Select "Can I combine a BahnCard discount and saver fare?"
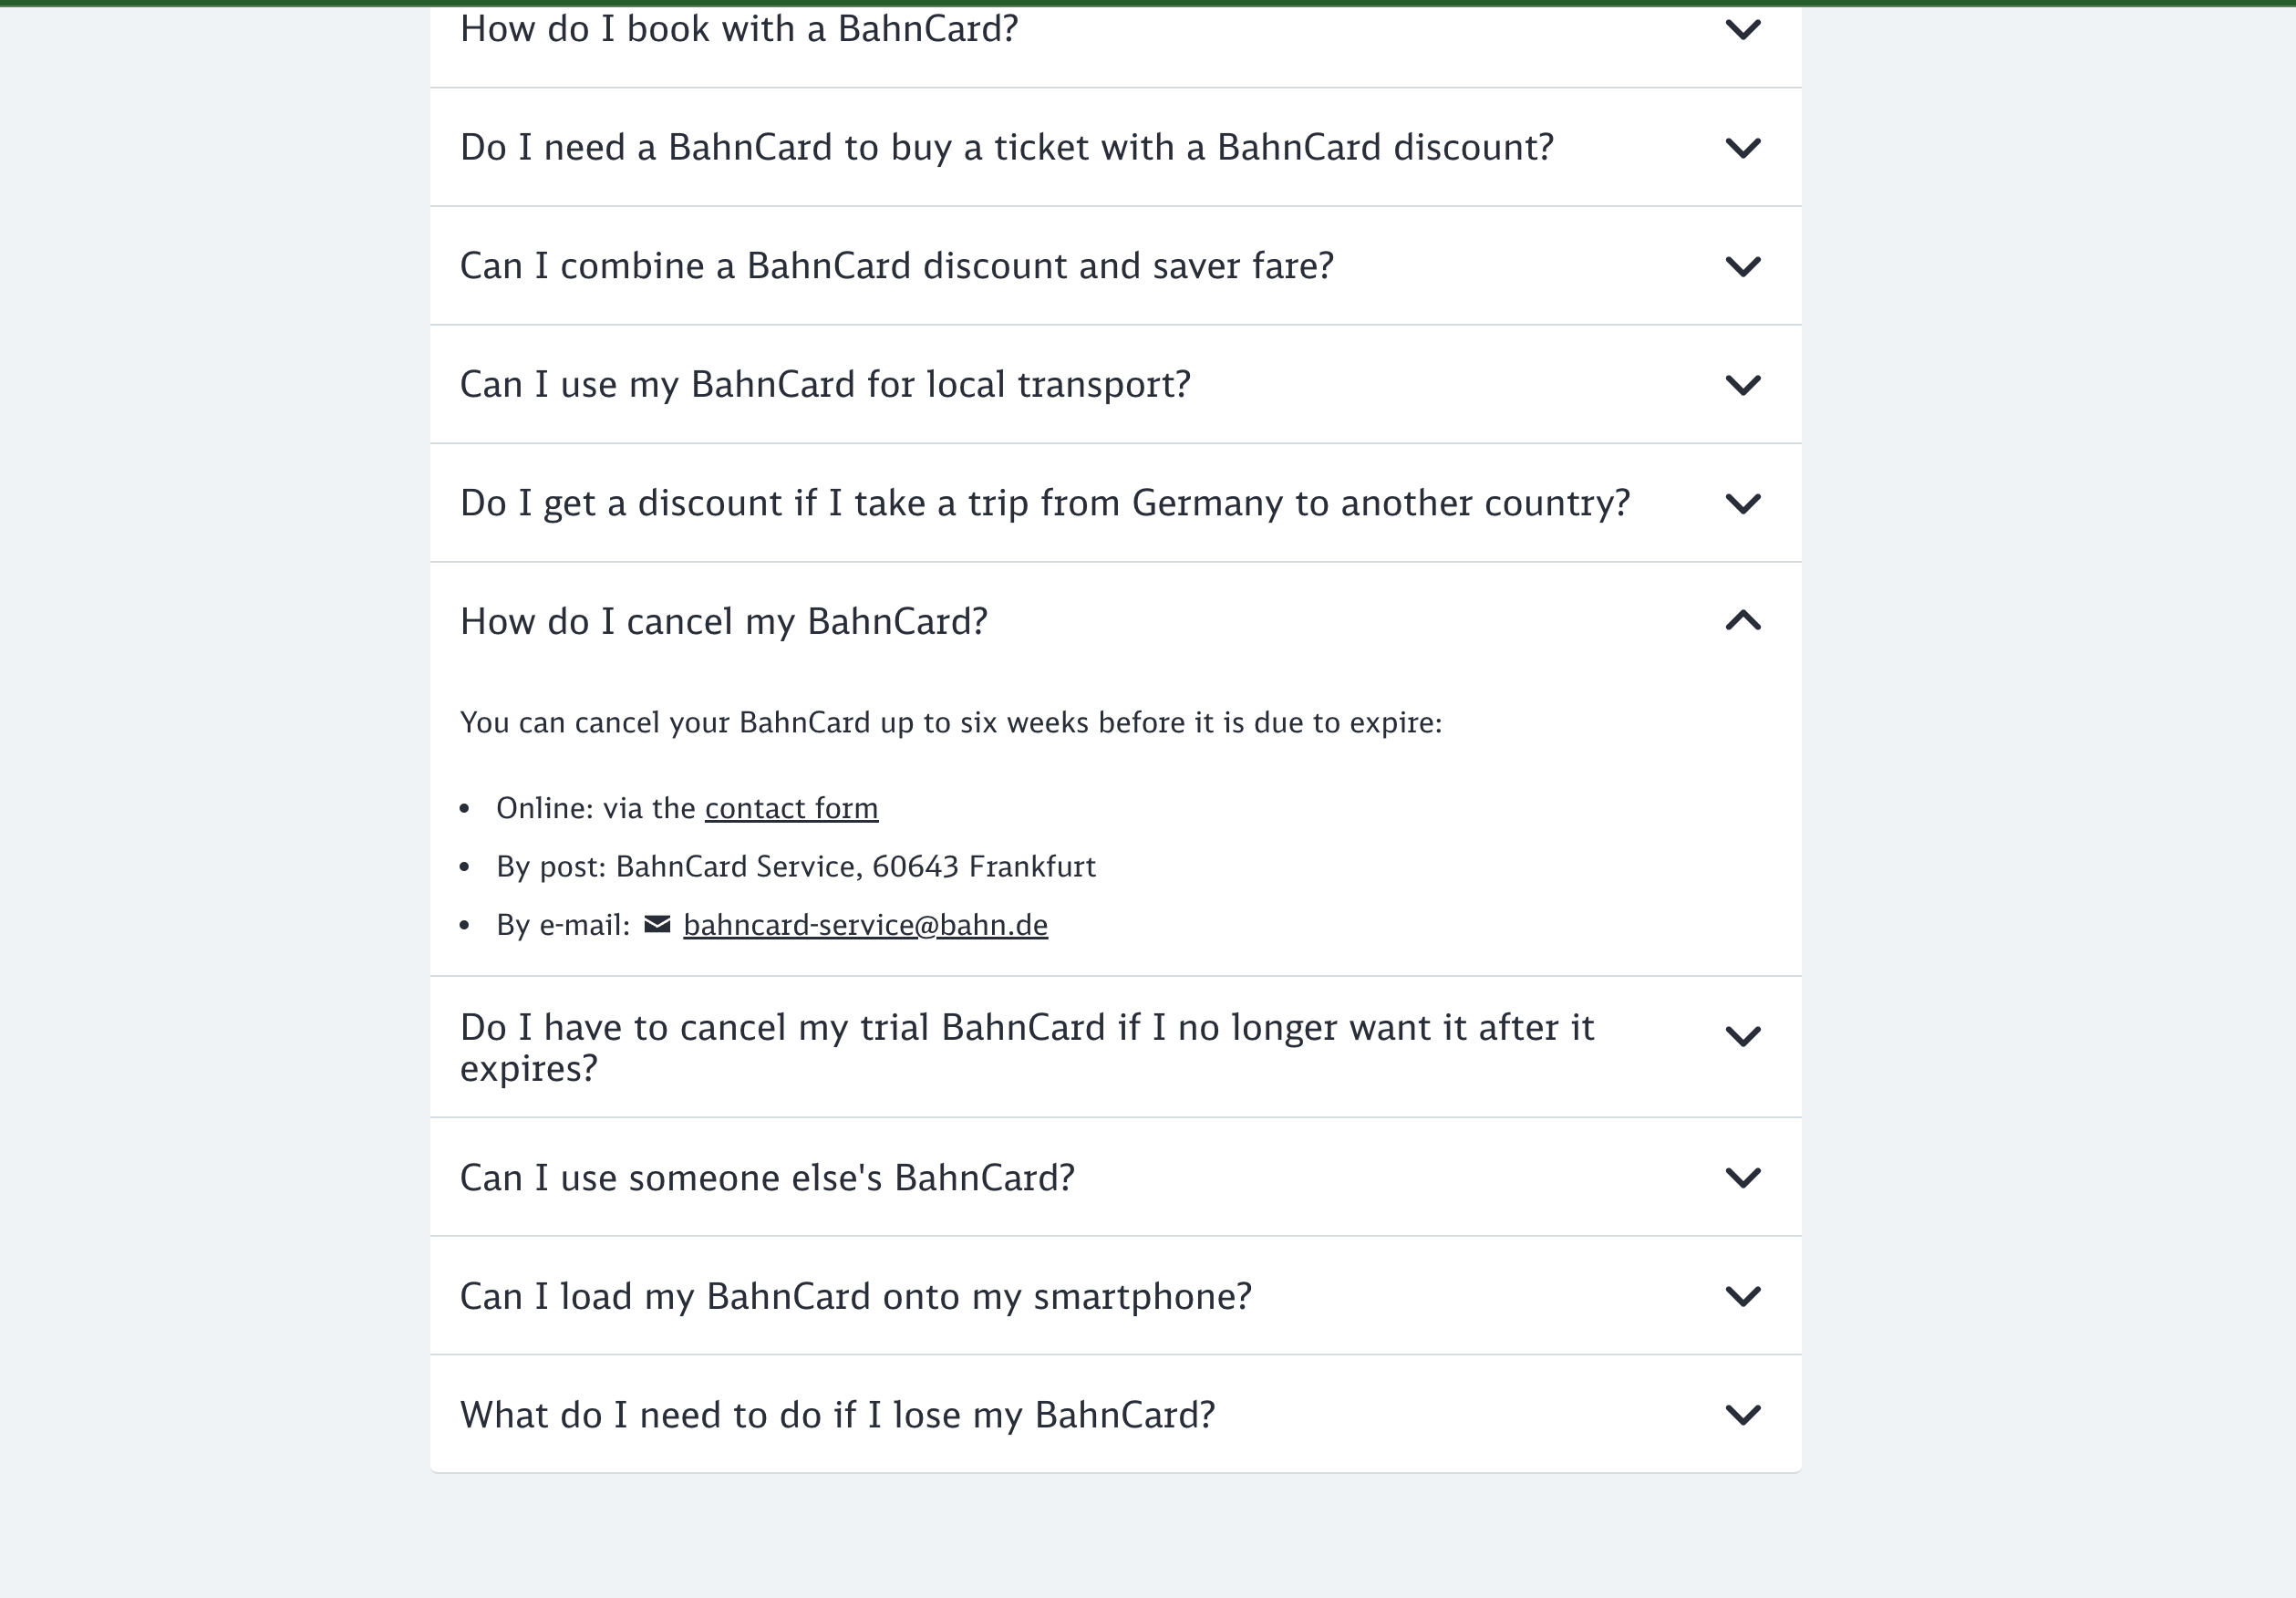Screen dimensions: 2296x1598 [896, 266]
